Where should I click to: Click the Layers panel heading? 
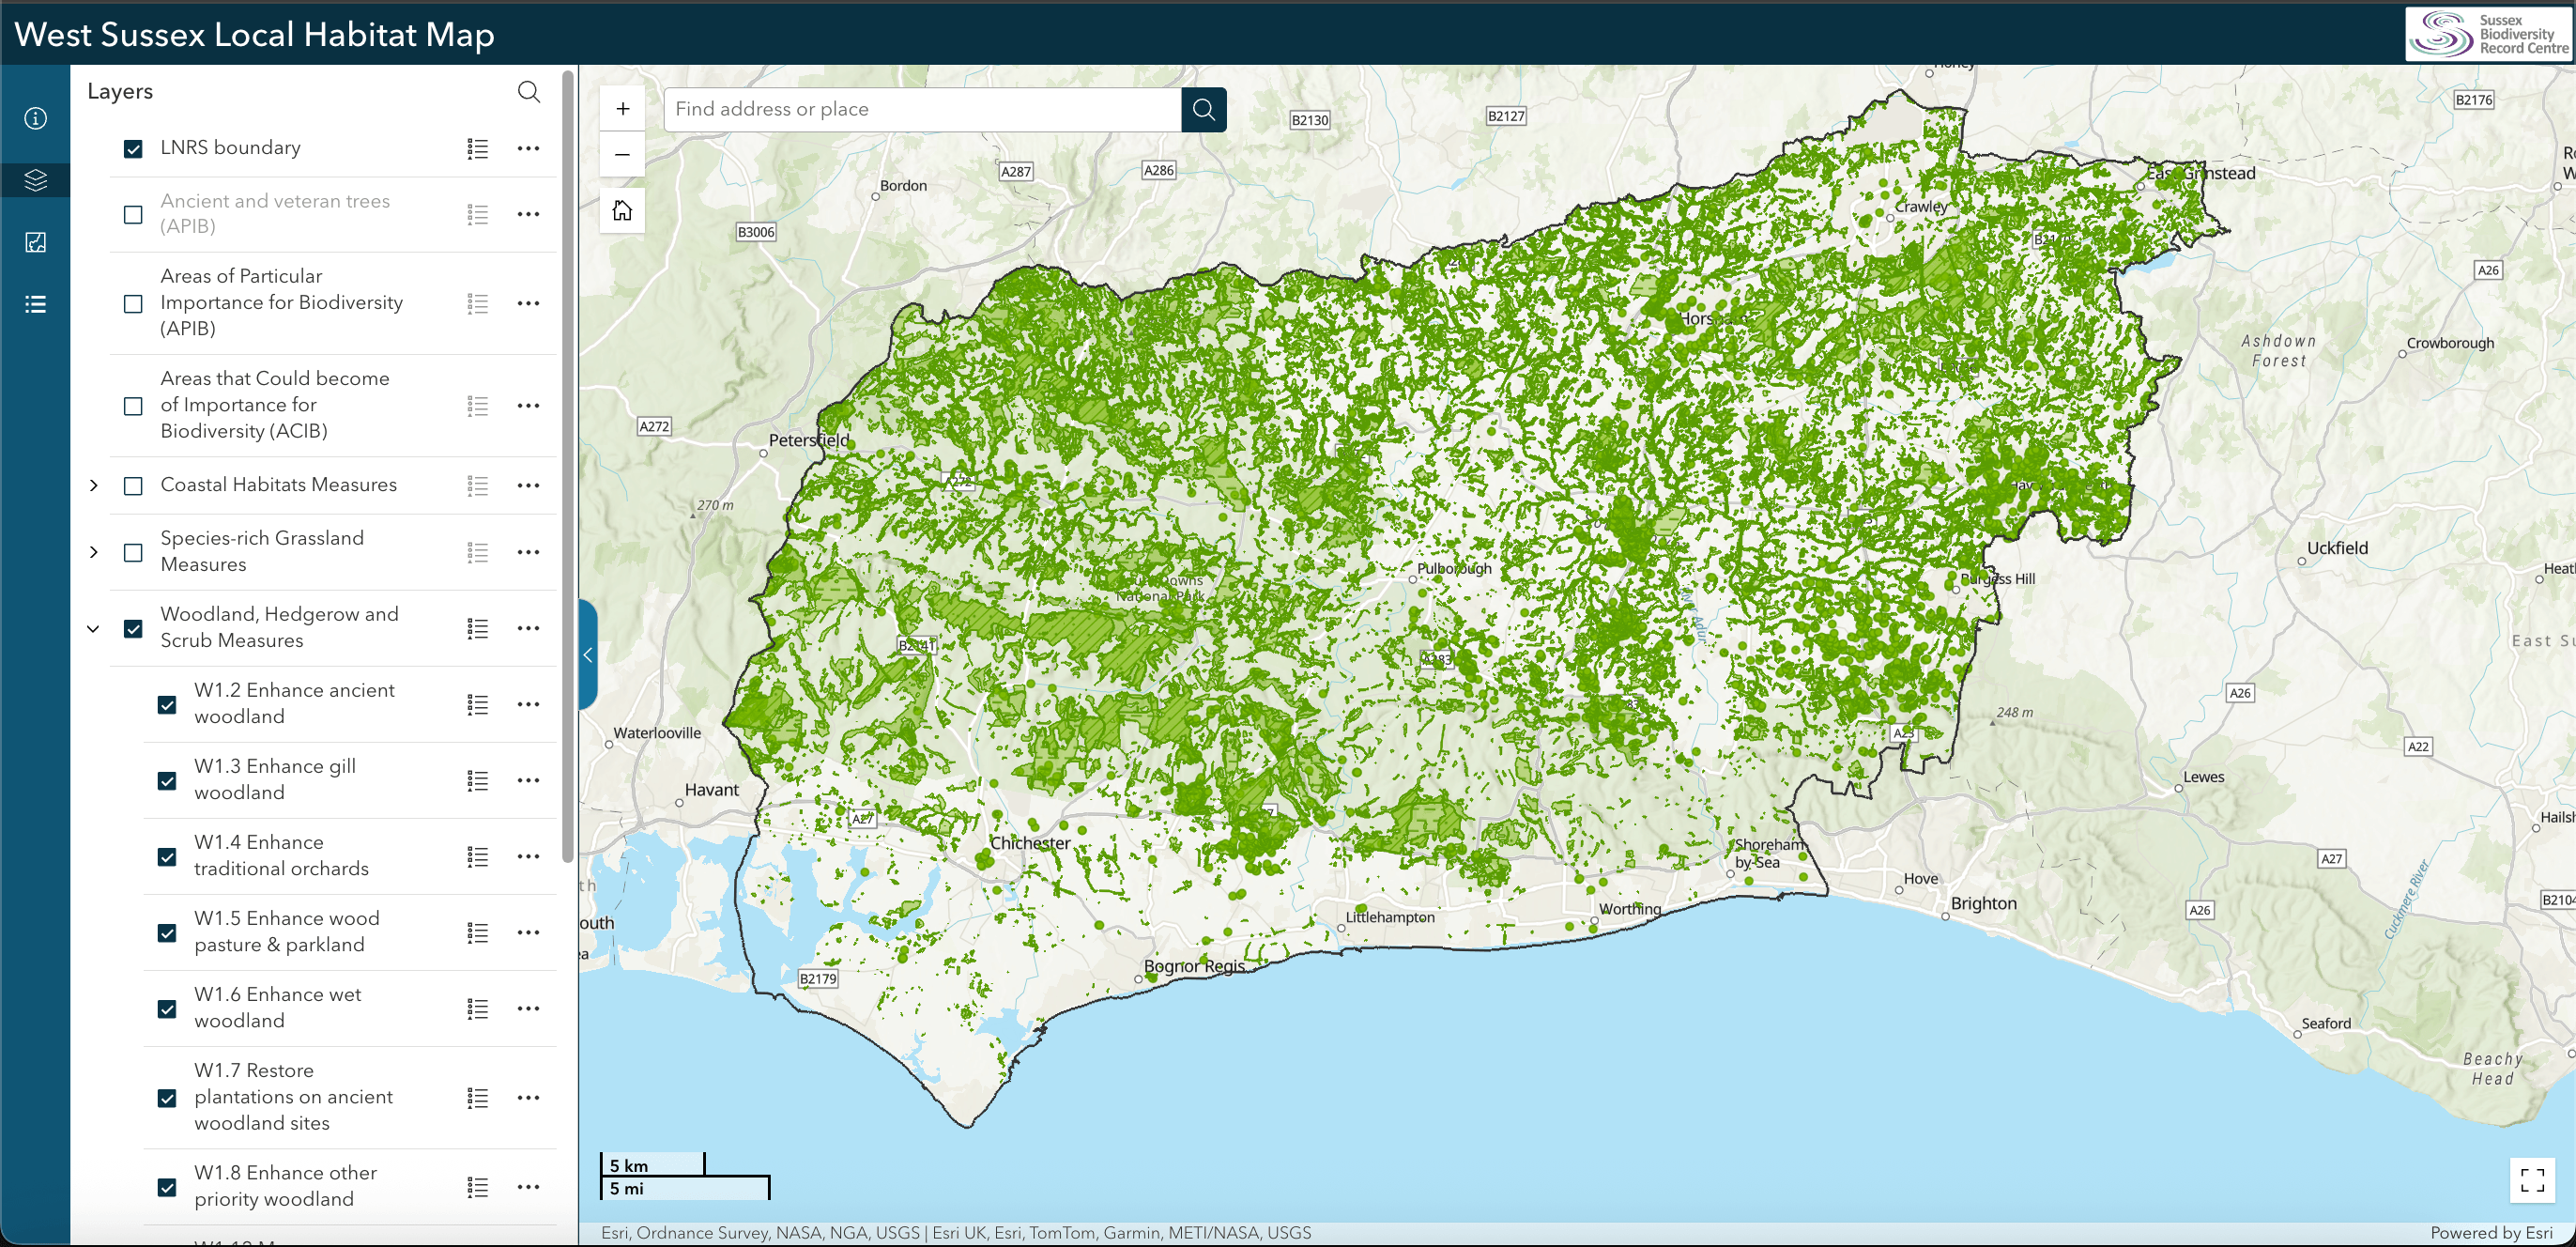click(x=120, y=91)
